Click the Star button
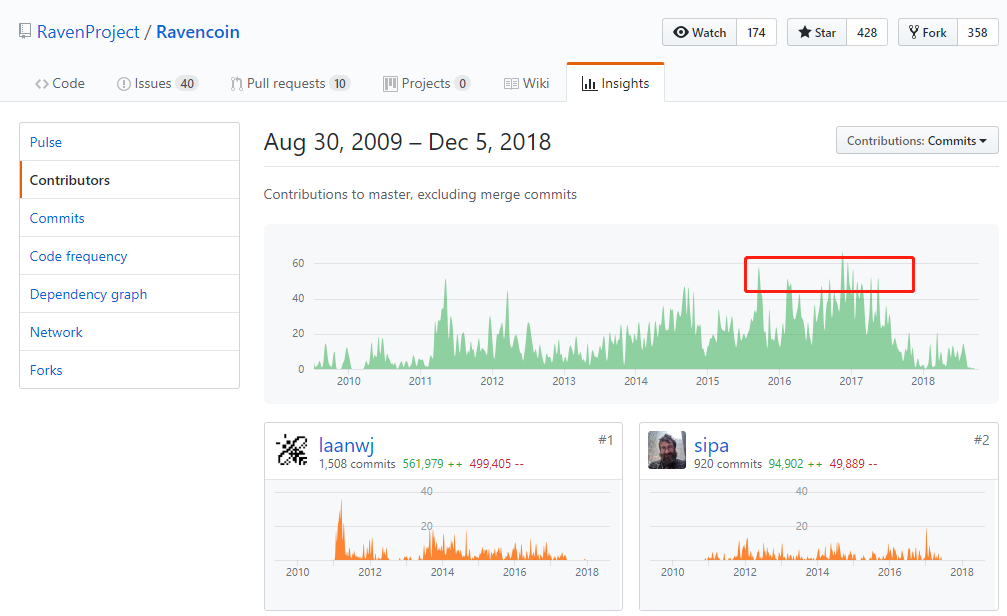Viewport: 1007px width, 616px height. coord(817,32)
